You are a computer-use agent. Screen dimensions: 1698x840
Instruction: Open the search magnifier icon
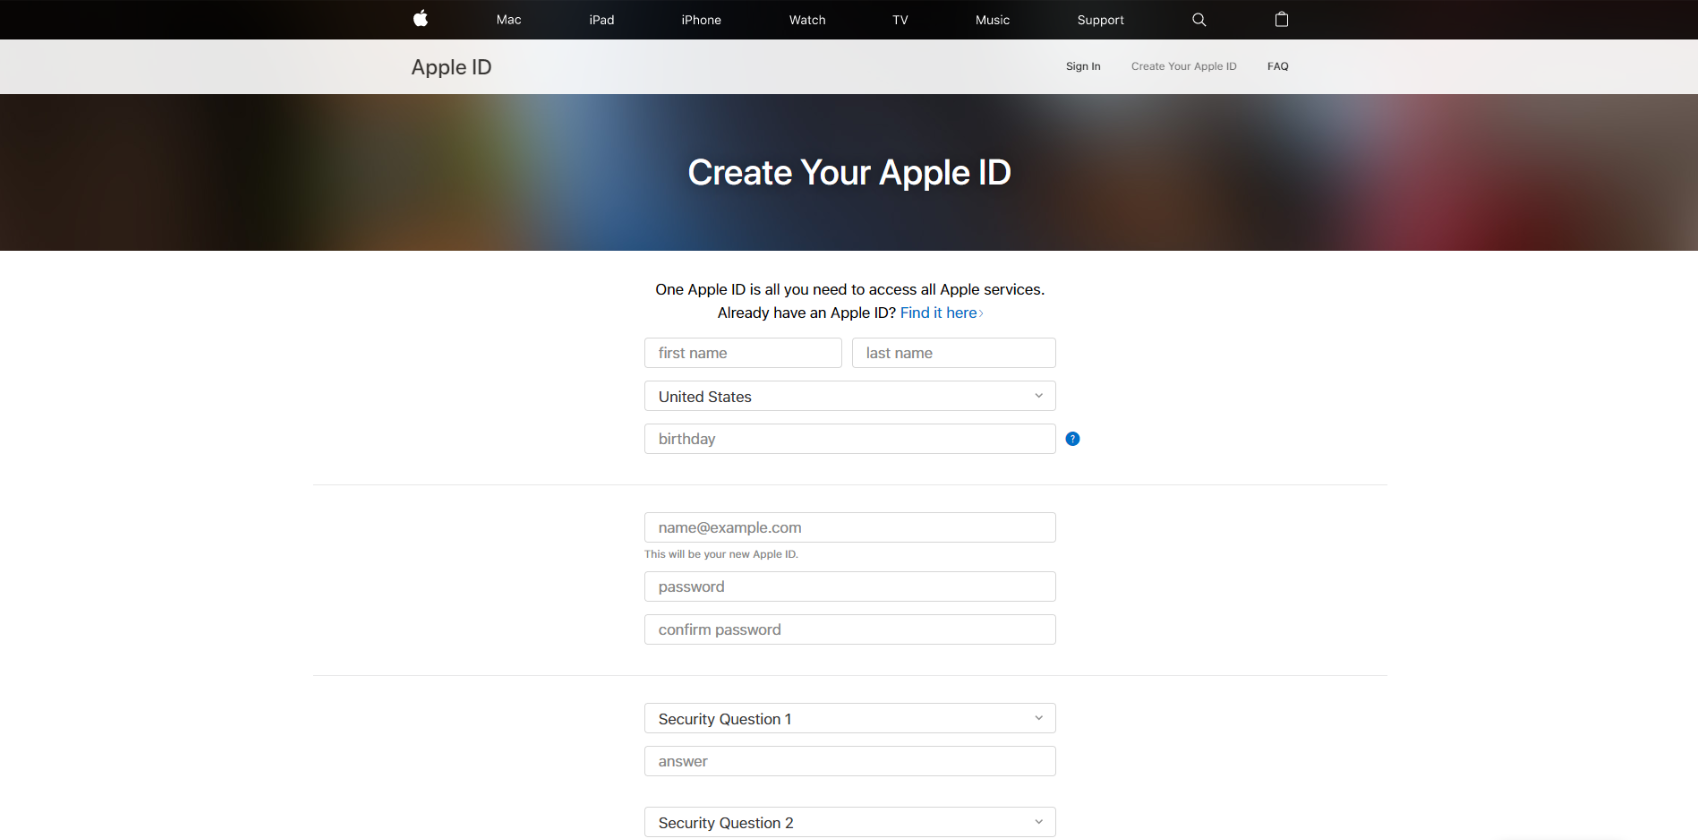(x=1199, y=19)
